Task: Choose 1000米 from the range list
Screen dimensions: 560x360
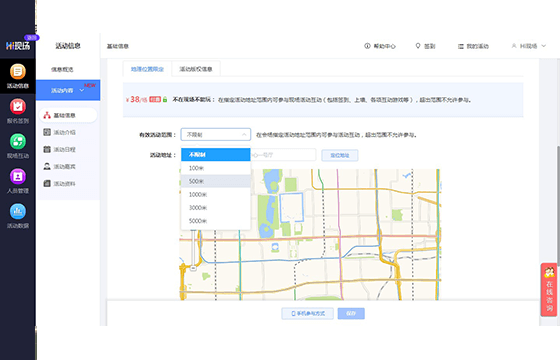Action: click(216, 194)
